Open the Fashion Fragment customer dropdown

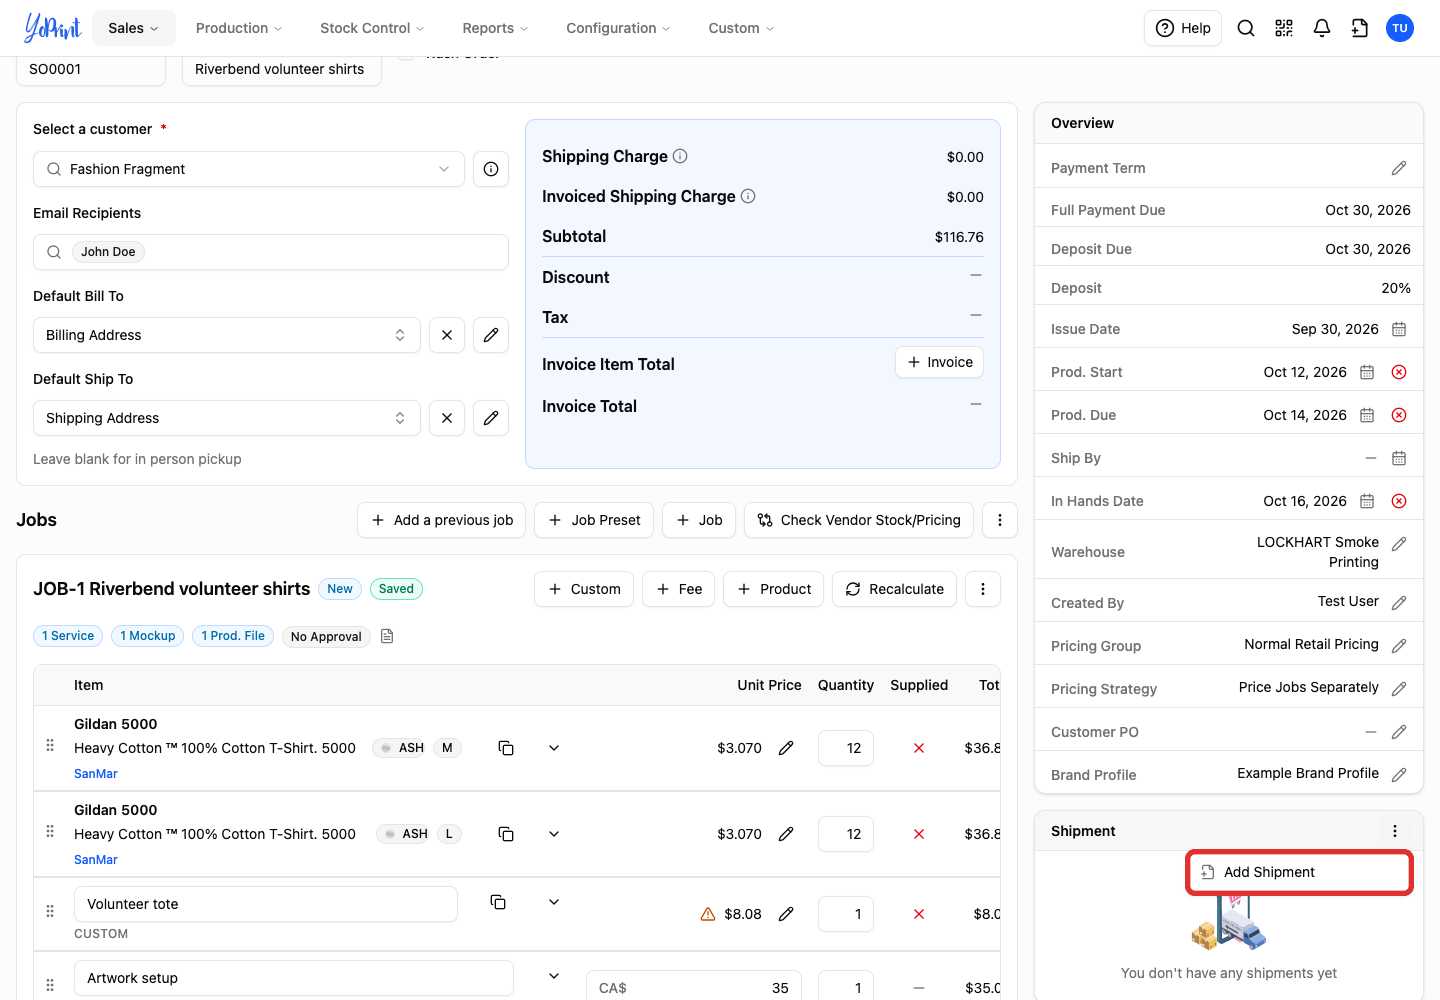(249, 169)
